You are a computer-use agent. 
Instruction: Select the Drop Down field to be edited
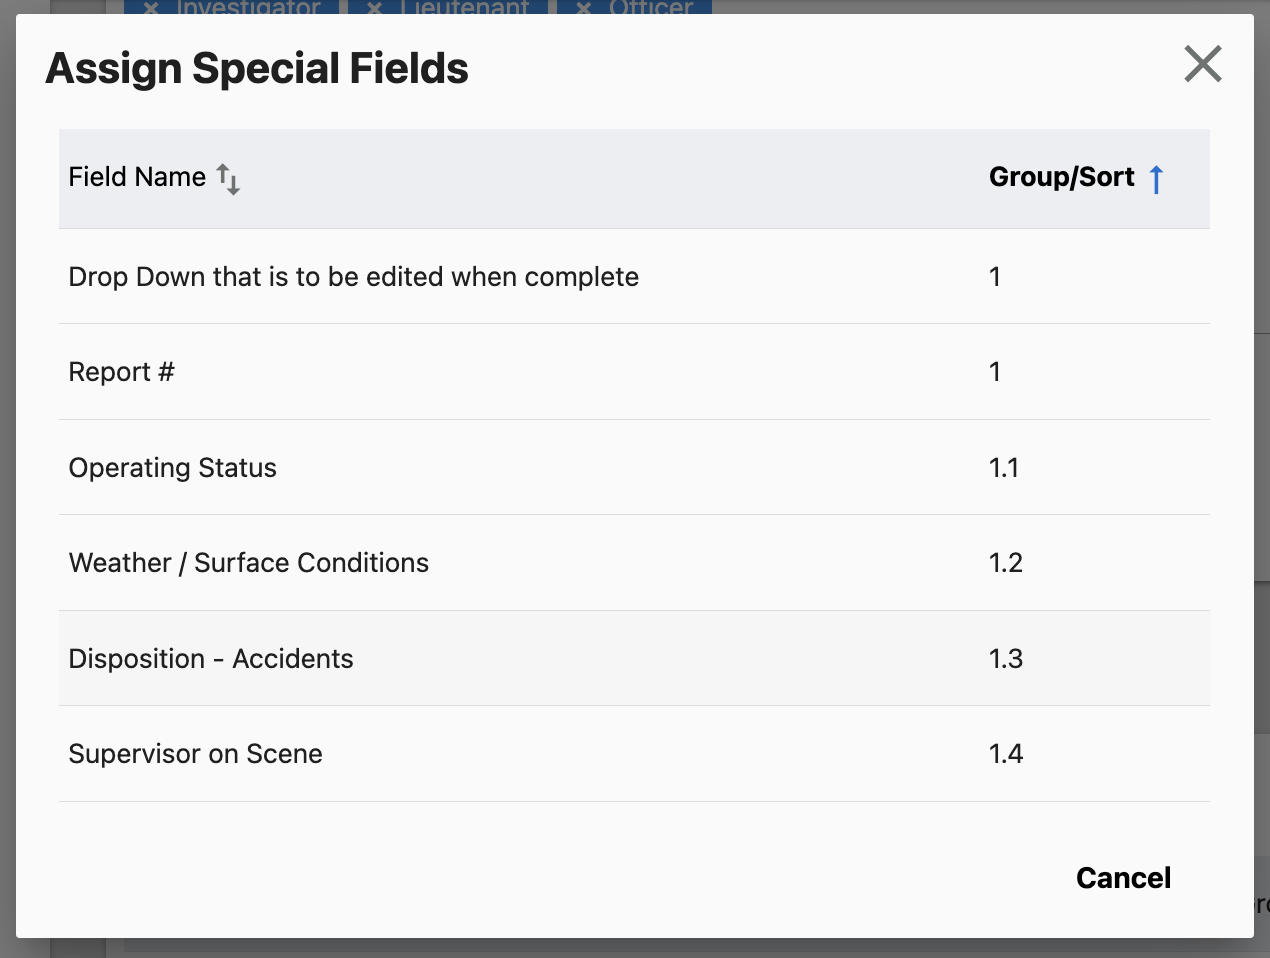click(353, 276)
